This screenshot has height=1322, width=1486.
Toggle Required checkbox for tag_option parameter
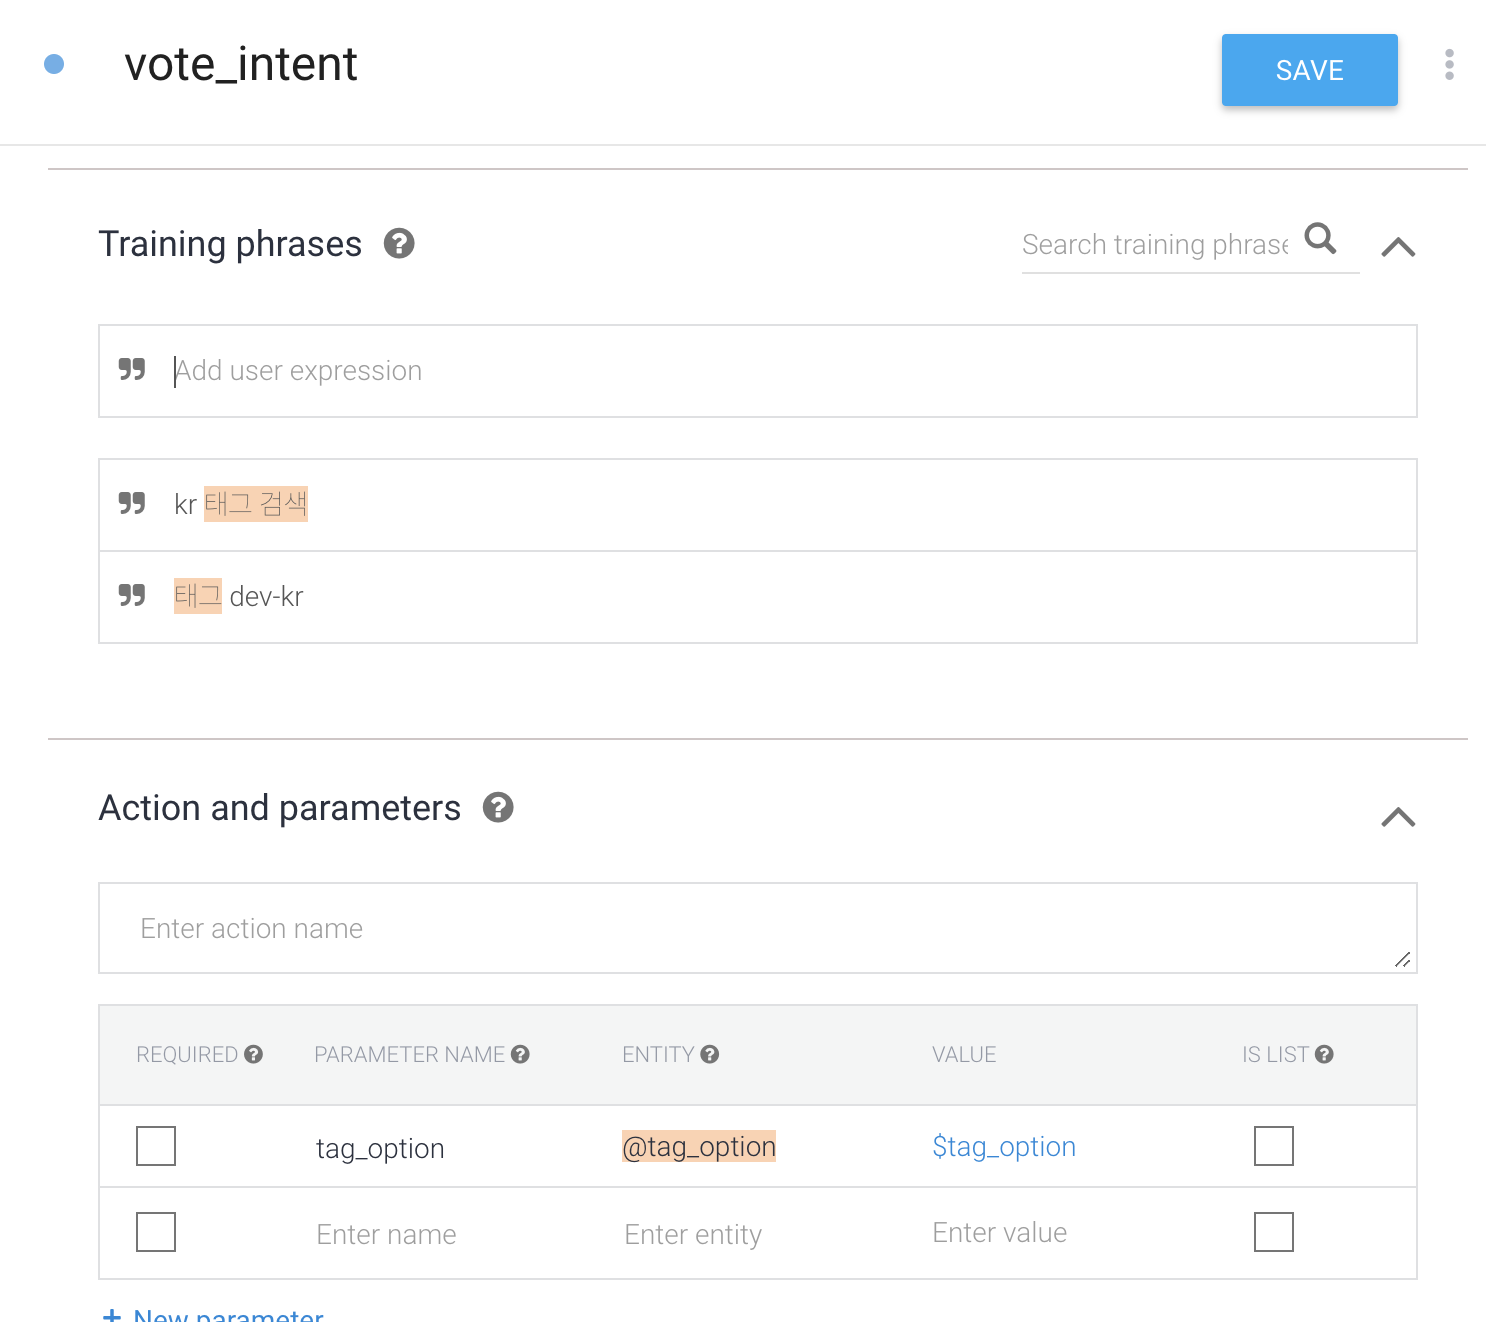[x=156, y=1146]
